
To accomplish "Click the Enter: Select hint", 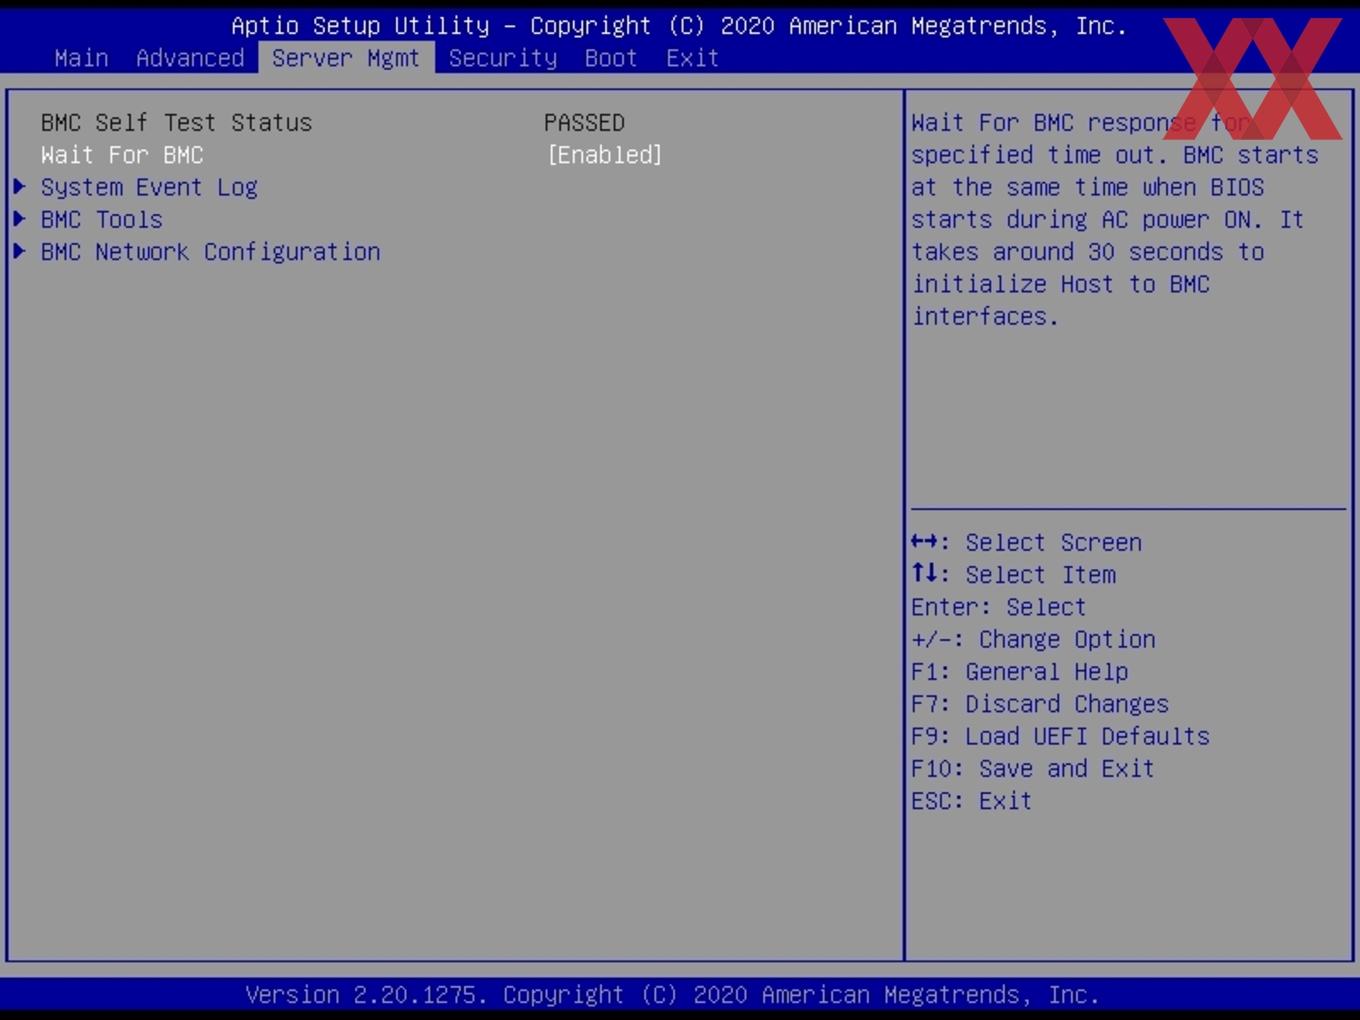I will 998,607.
